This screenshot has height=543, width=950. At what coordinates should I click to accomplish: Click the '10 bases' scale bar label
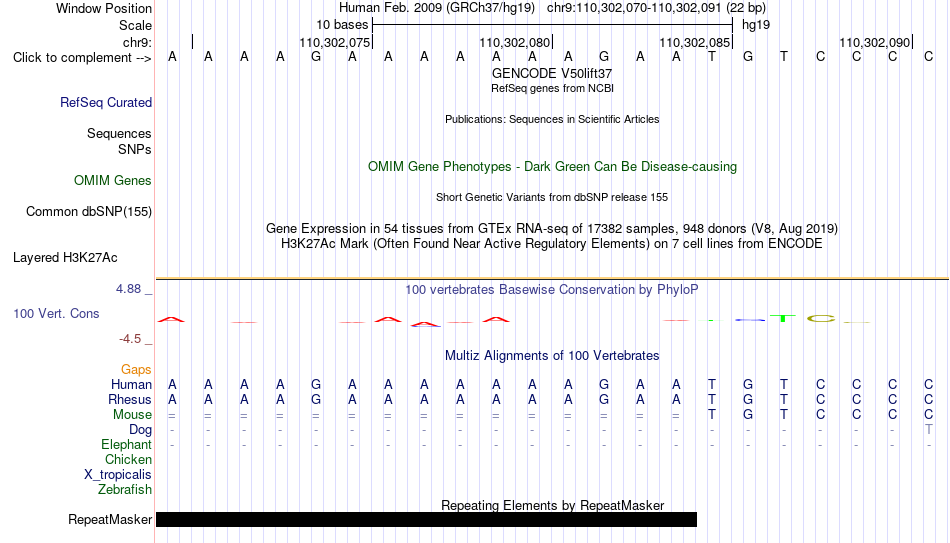342,25
